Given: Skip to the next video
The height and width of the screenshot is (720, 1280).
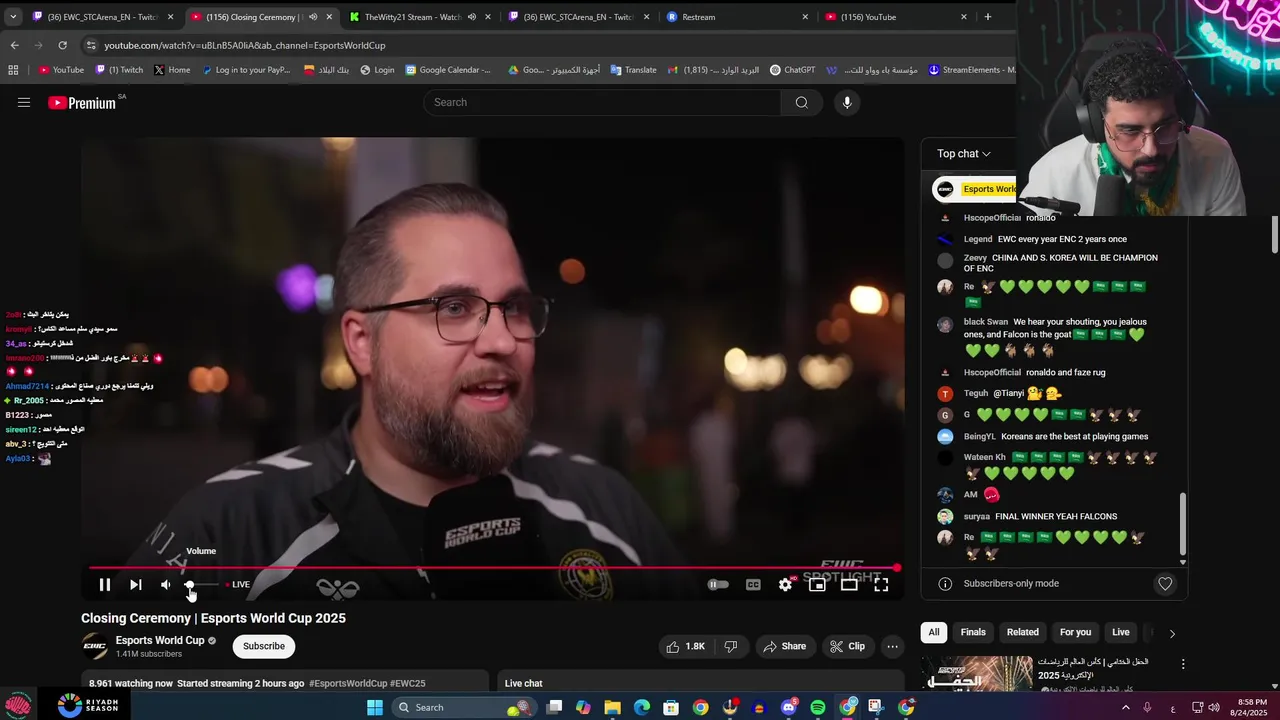Looking at the screenshot, I should (136, 585).
